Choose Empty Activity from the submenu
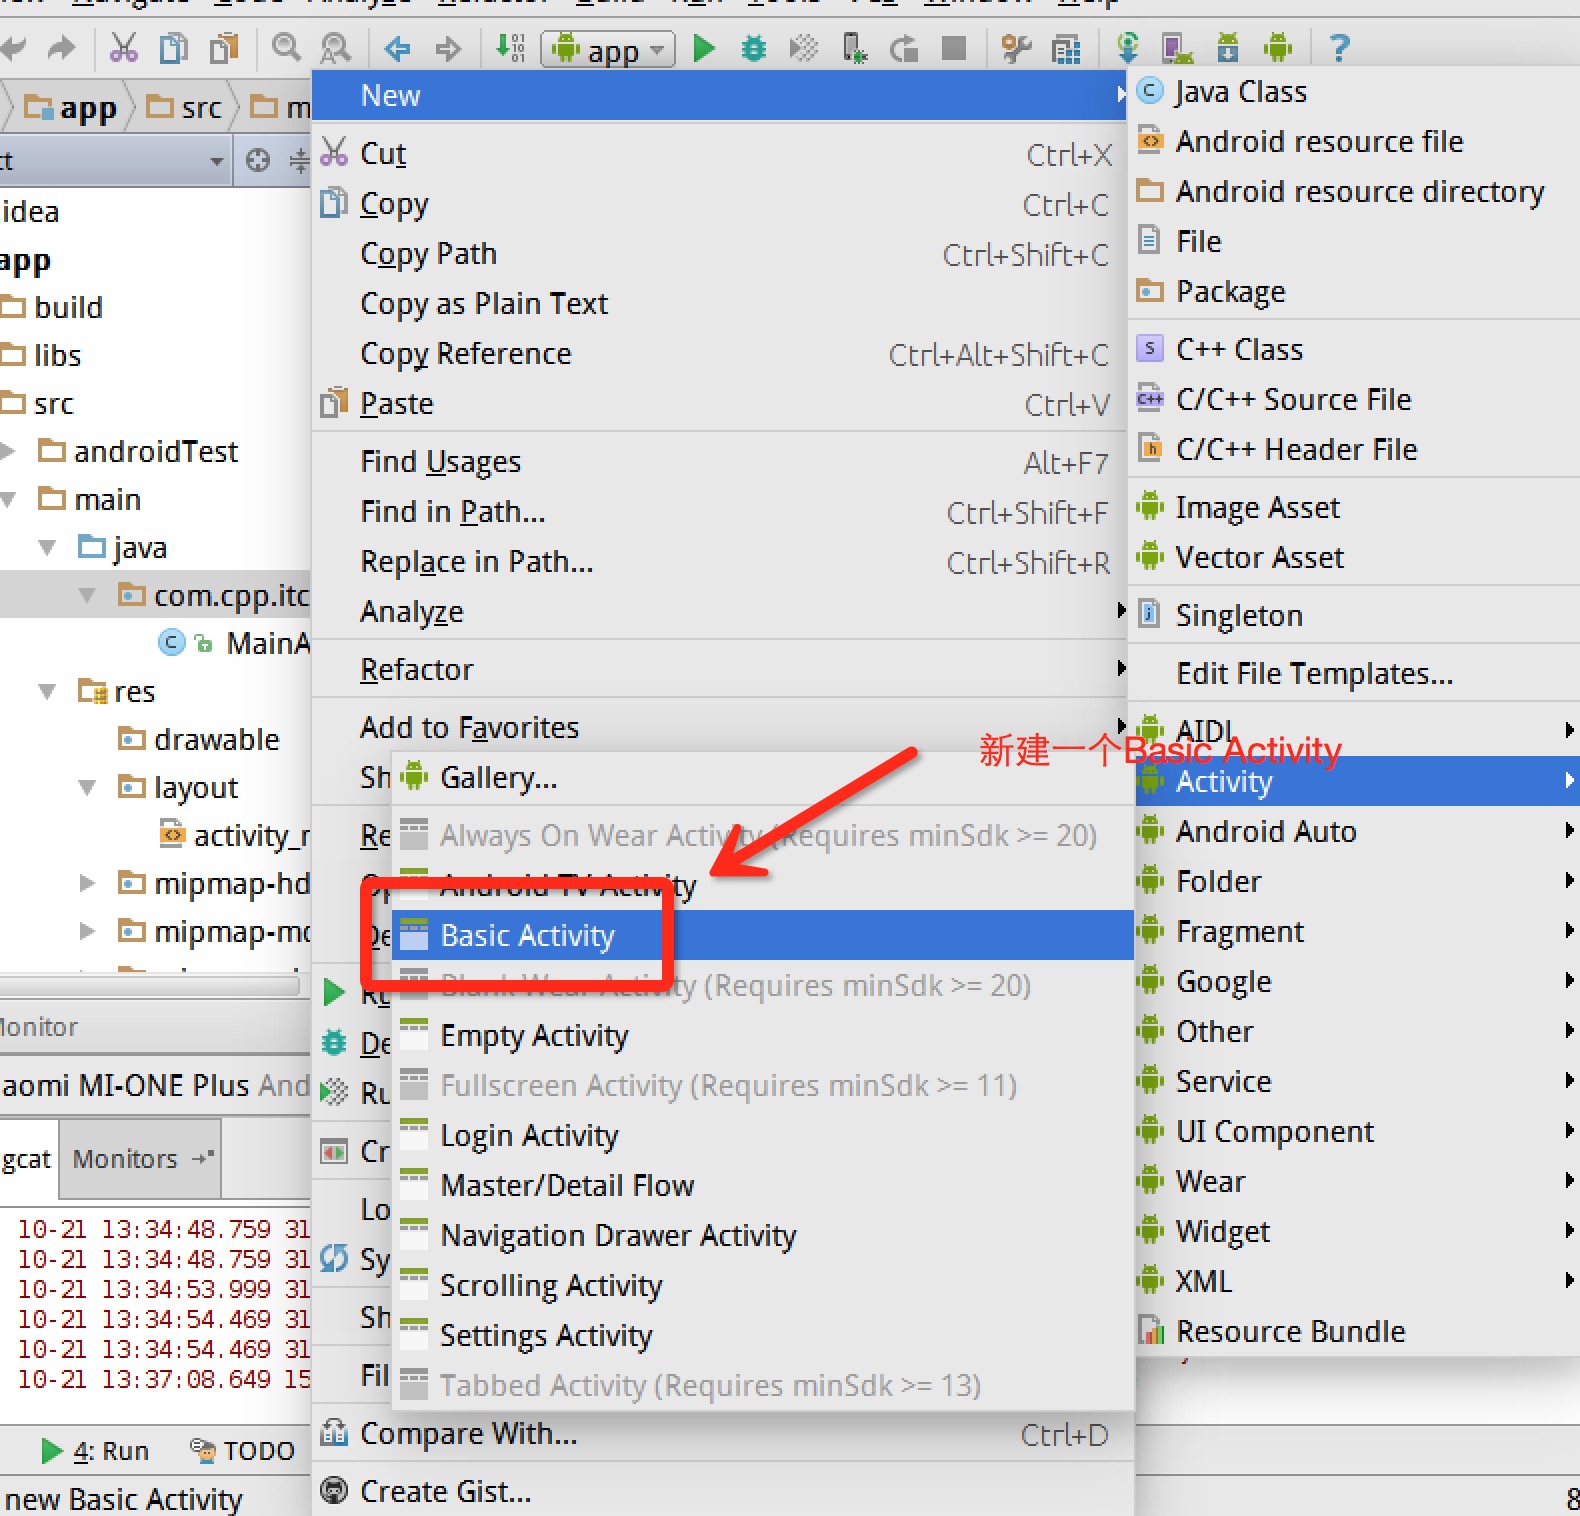The height and width of the screenshot is (1516, 1580). [762, 1035]
